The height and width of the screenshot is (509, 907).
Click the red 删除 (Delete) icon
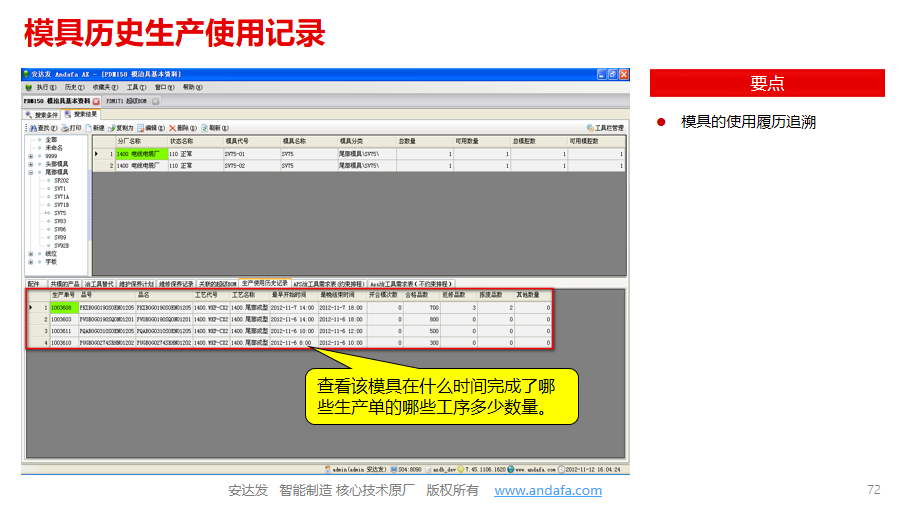click(180, 128)
